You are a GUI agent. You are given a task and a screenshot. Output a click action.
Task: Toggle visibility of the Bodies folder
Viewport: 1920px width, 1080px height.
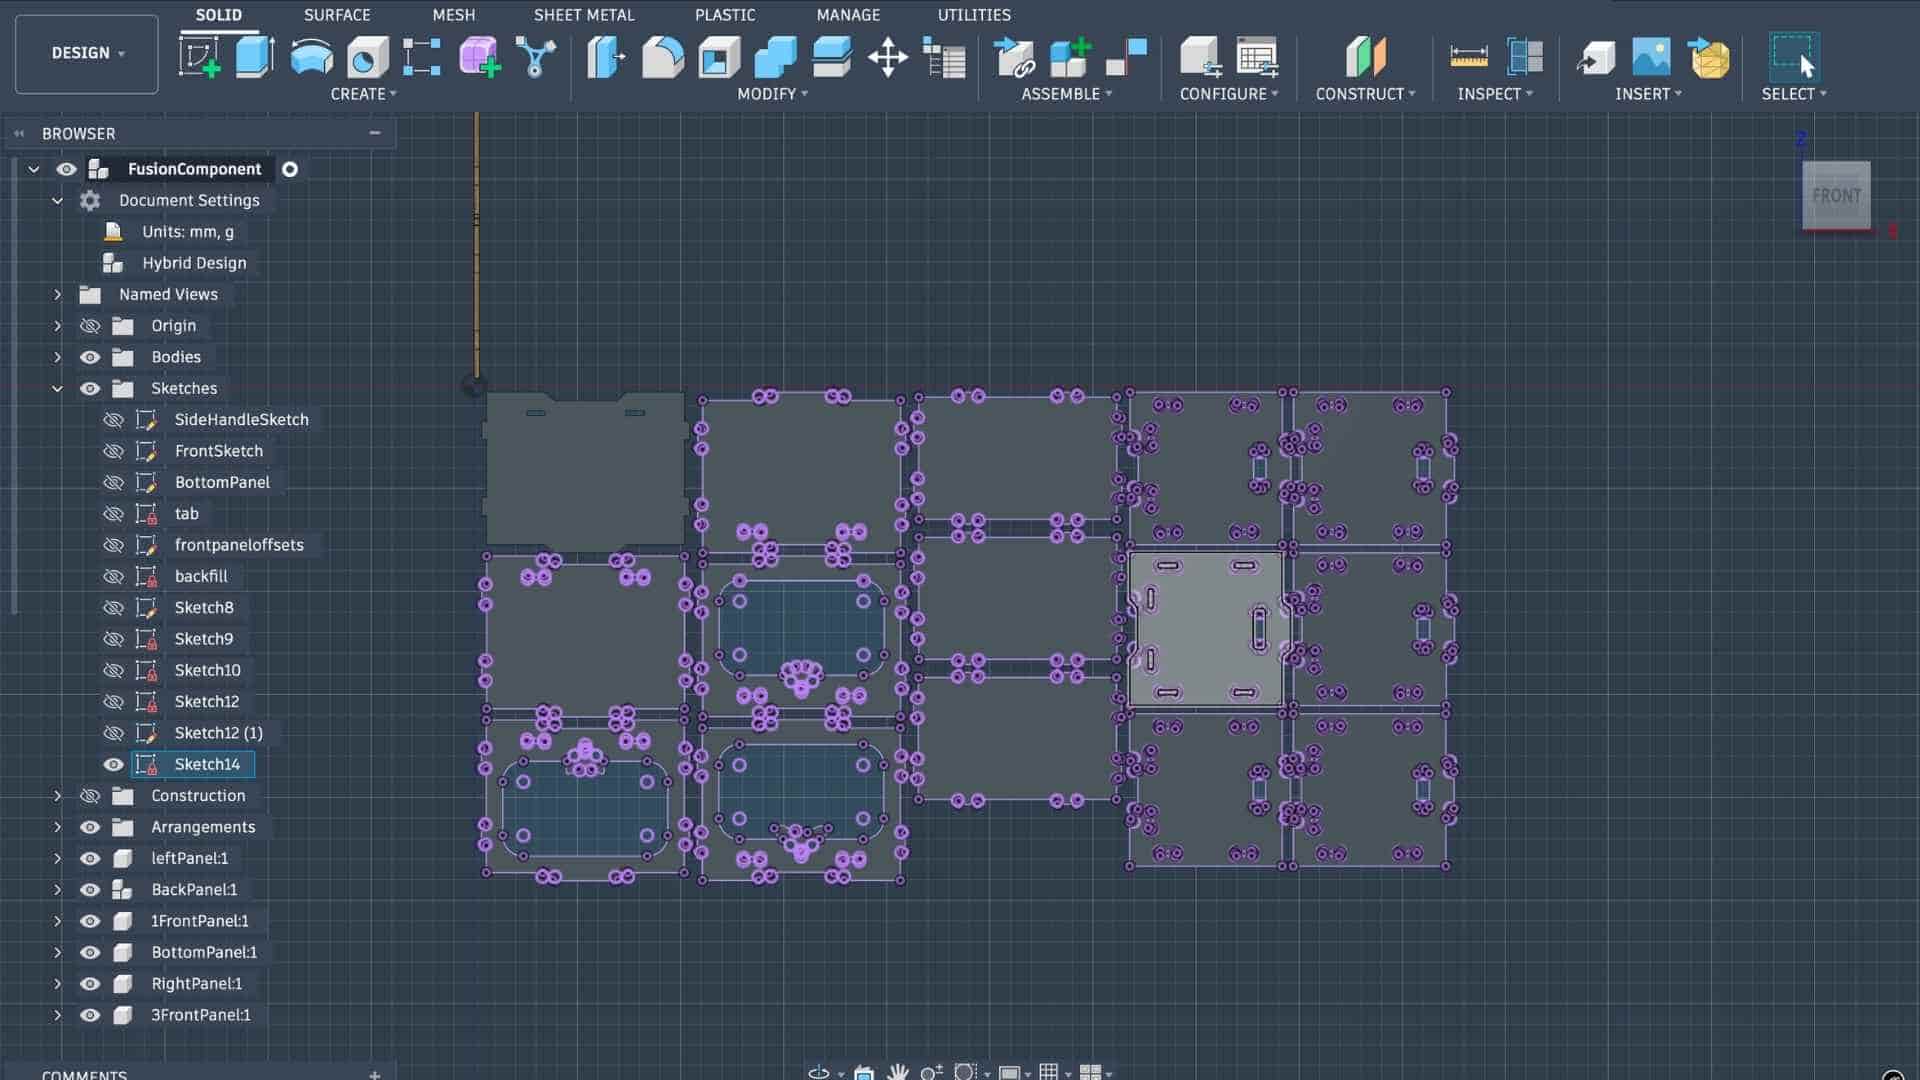(90, 357)
